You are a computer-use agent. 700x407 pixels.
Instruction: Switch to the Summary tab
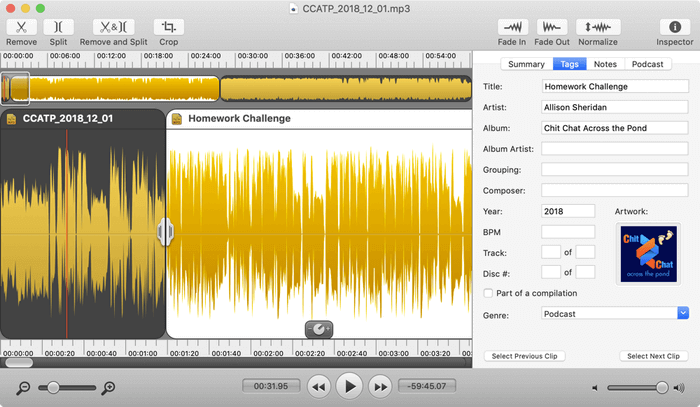pos(526,64)
